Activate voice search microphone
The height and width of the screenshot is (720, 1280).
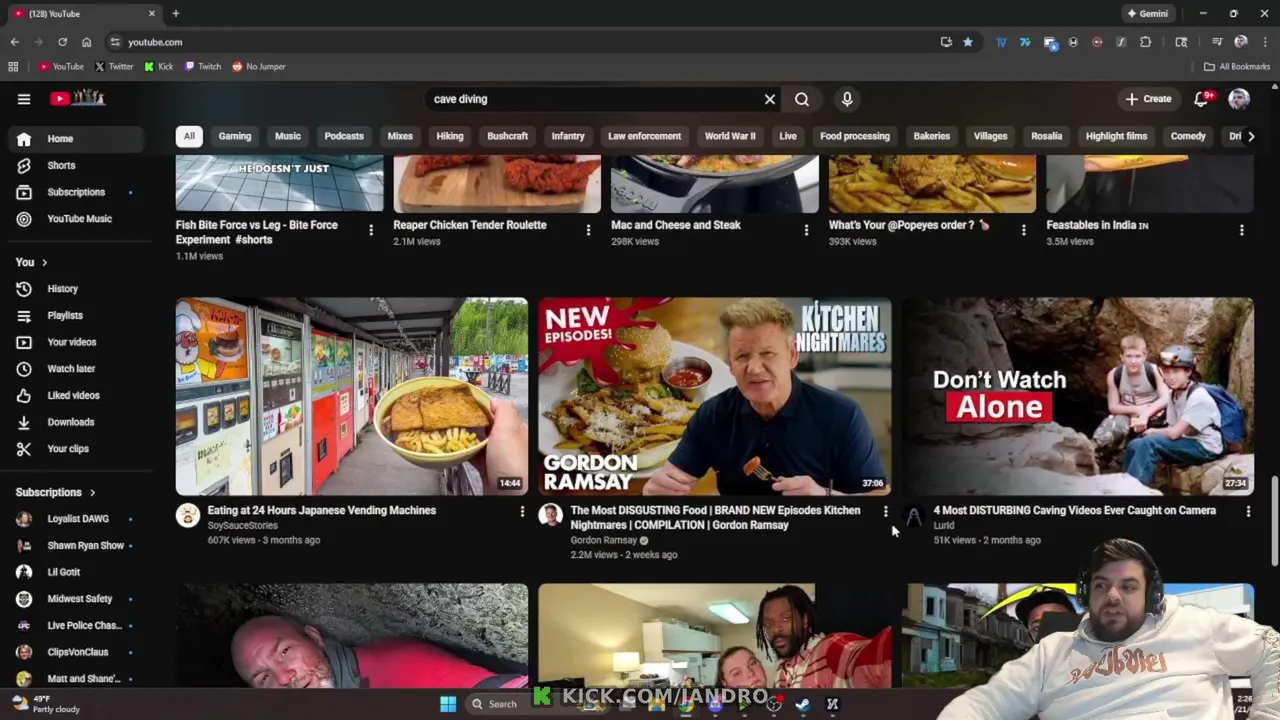[847, 99]
